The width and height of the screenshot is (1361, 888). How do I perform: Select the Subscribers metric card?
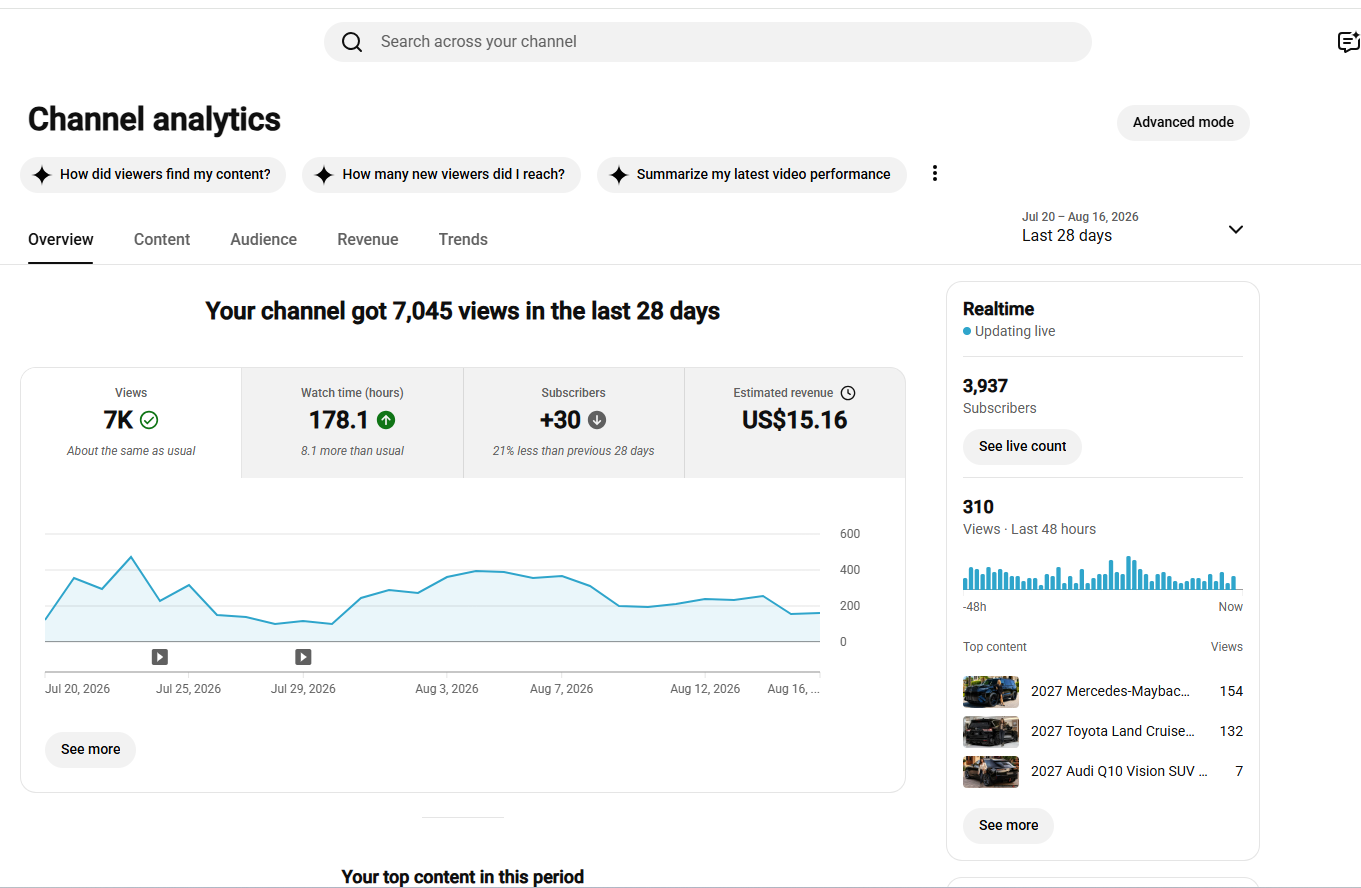click(574, 423)
